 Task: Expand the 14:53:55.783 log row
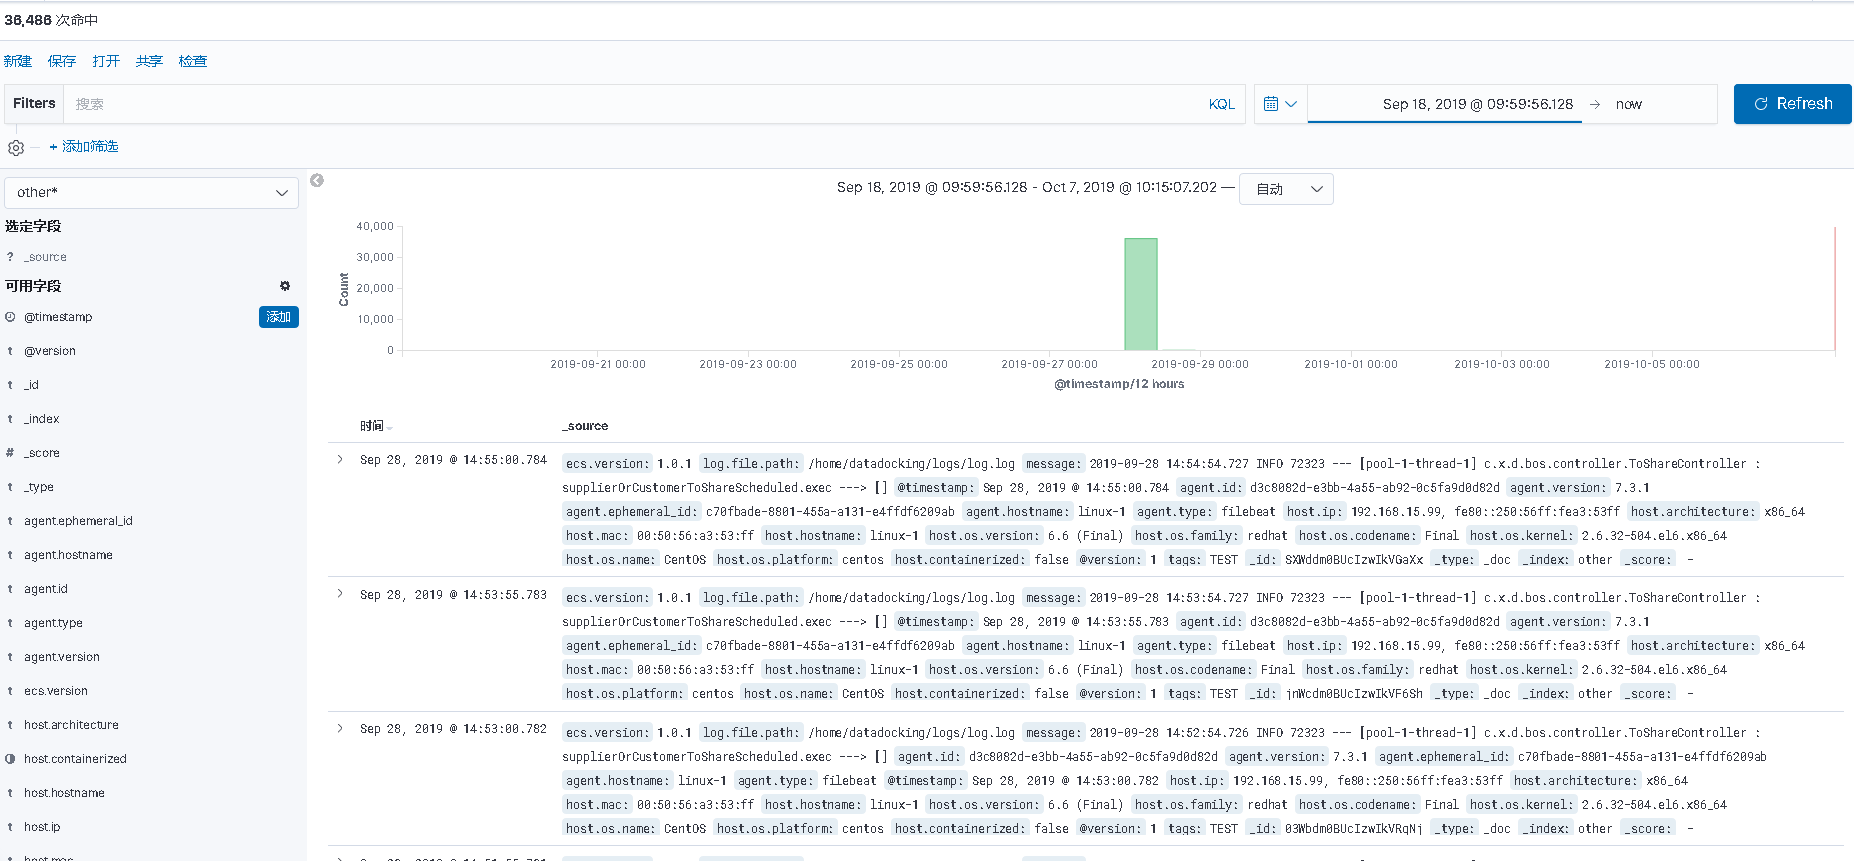coord(340,594)
